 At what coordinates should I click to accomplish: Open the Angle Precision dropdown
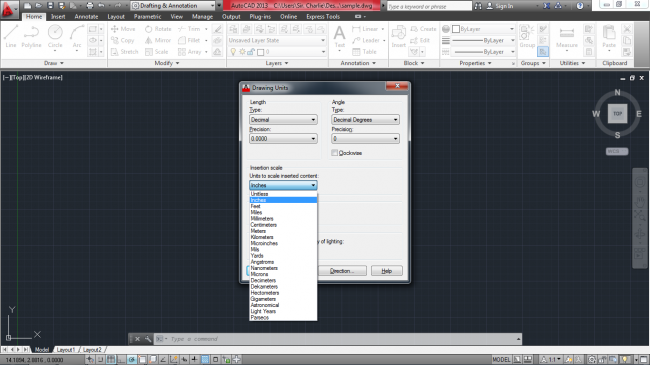(x=365, y=139)
